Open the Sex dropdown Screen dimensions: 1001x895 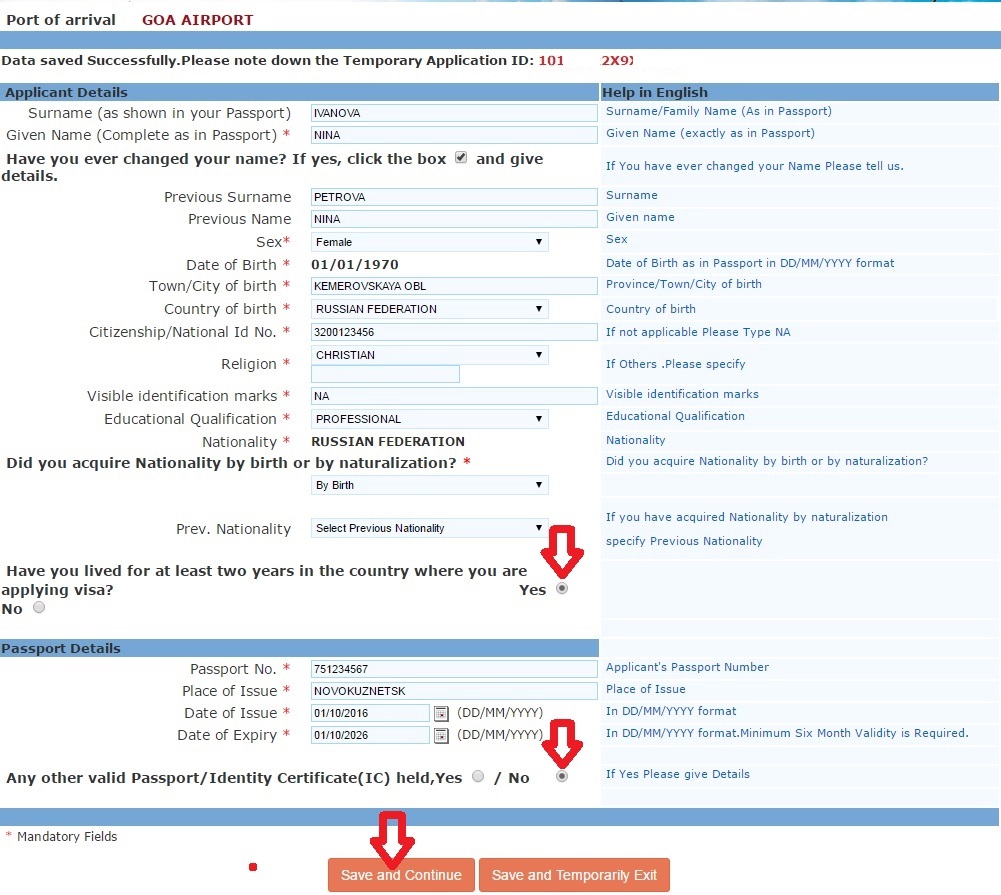pyautogui.click(x=430, y=242)
